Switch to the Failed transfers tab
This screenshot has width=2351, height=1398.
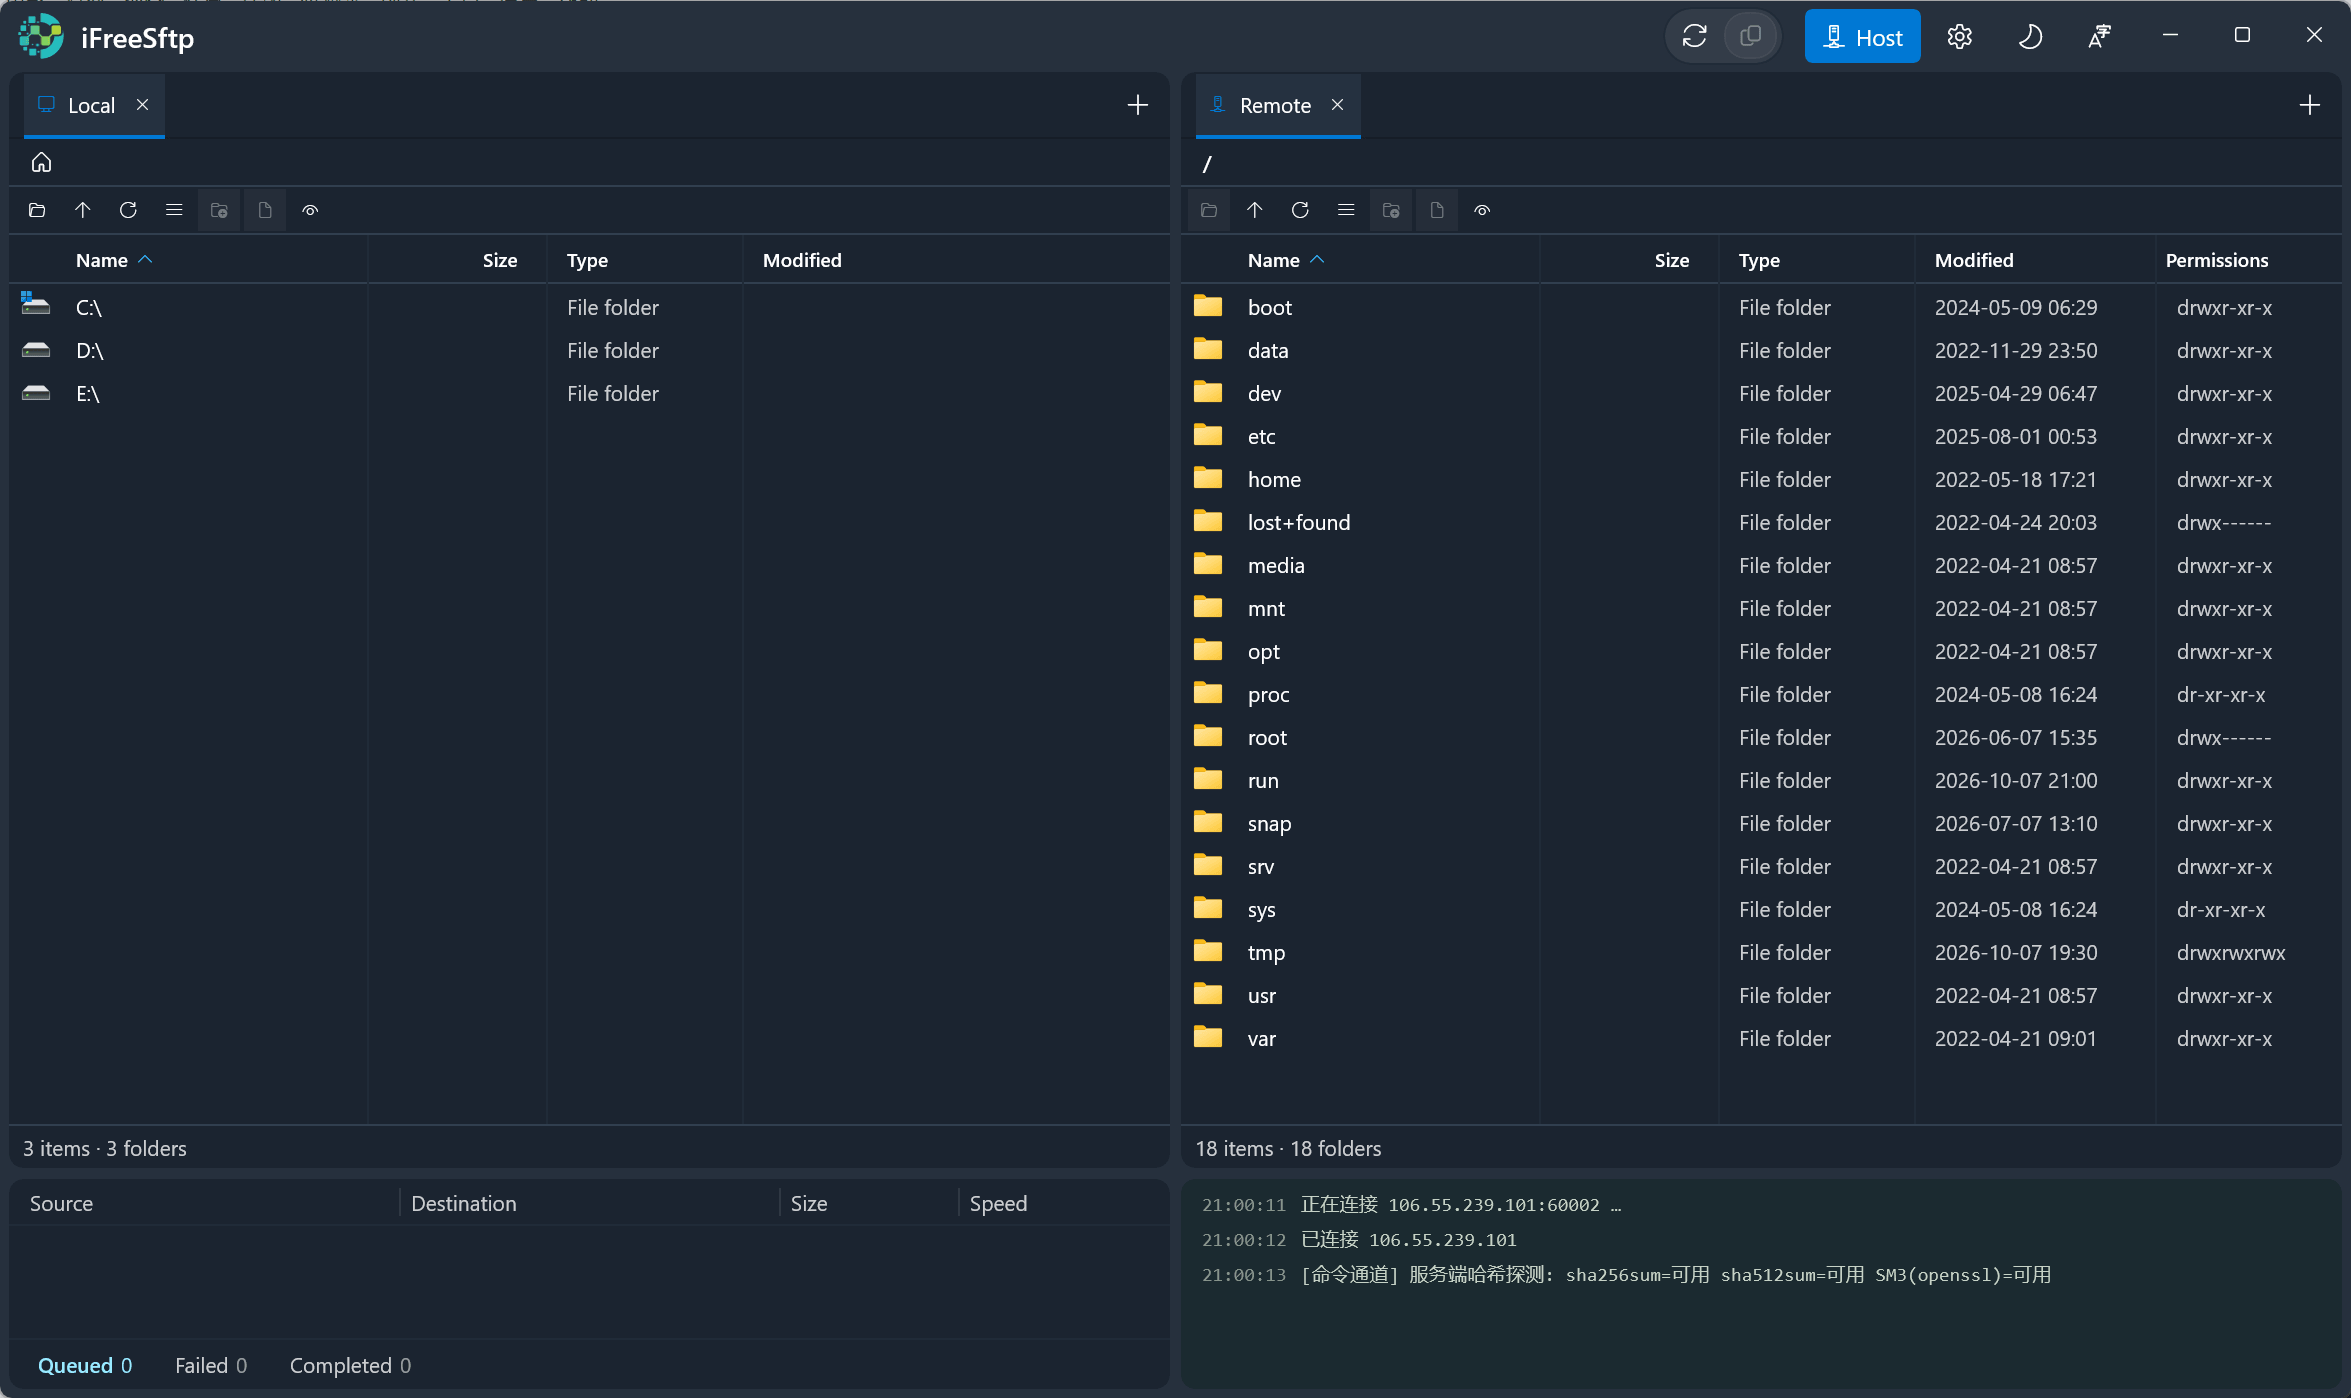[x=211, y=1365]
